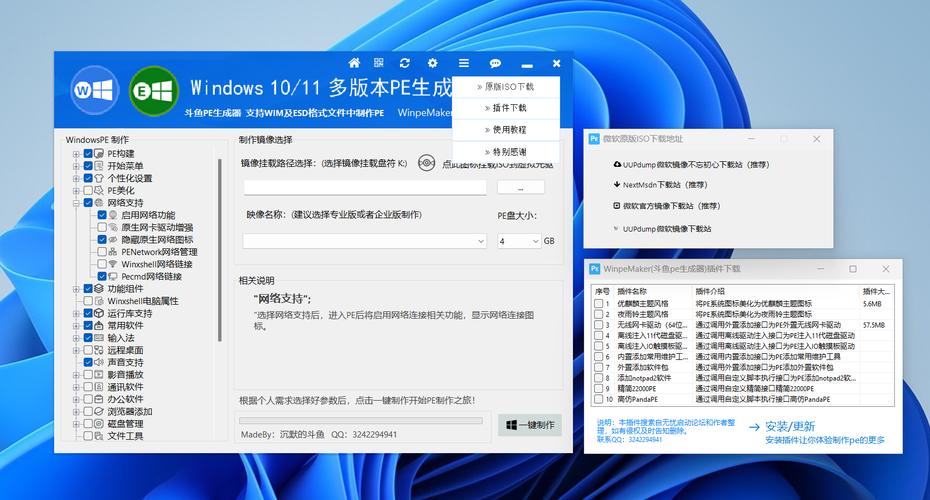The height and width of the screenshot is (500, 930).
Task: Click the build progress bar
Action: point(361,421)
